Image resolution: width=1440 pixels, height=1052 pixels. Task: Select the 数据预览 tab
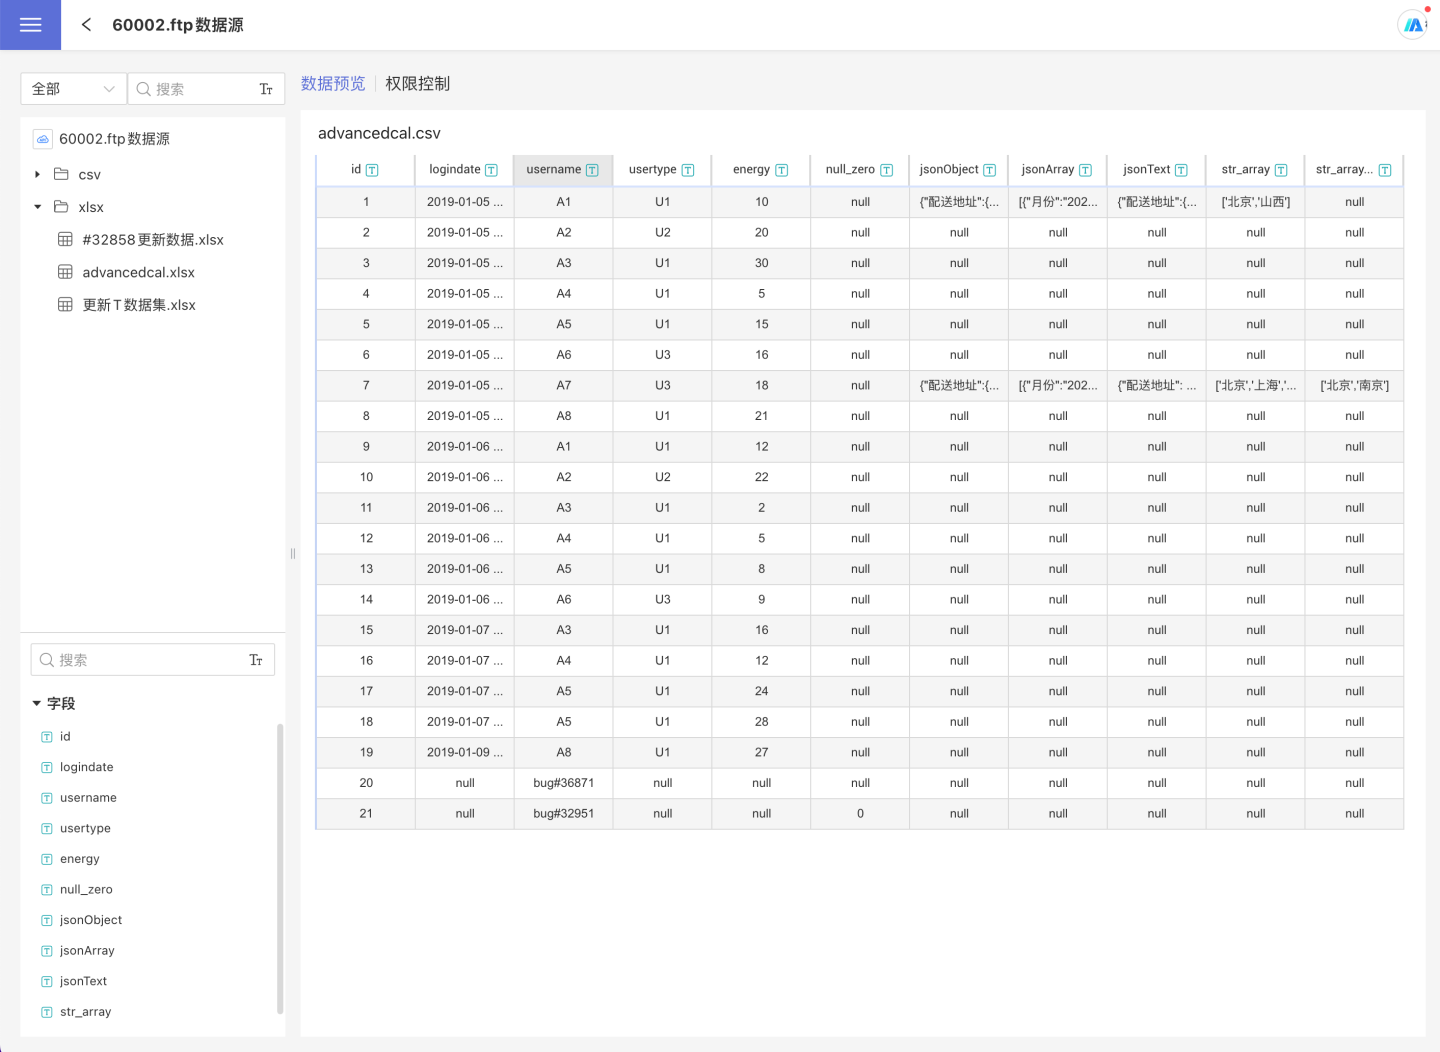click(333, 84)
